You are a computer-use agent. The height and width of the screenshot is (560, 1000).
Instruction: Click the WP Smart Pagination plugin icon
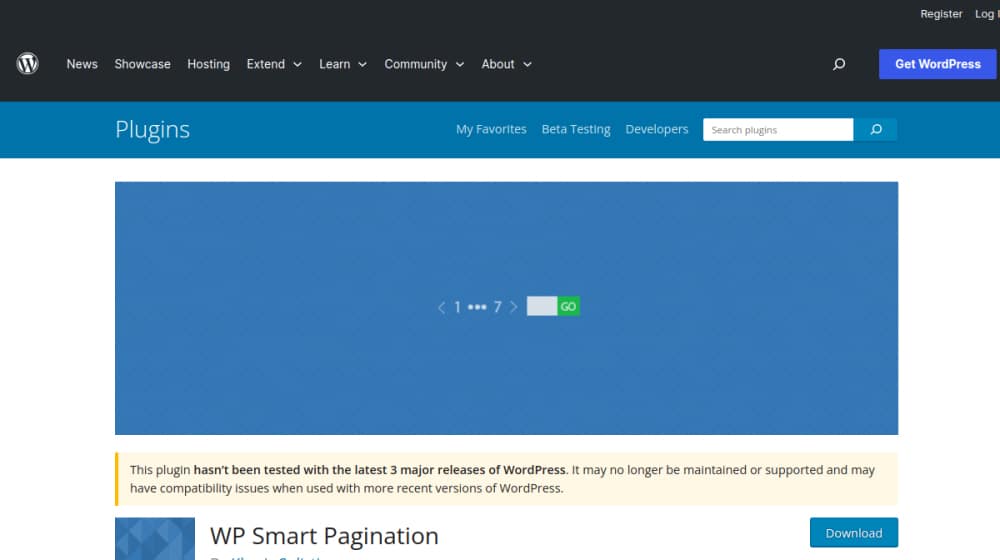[155, 539]
